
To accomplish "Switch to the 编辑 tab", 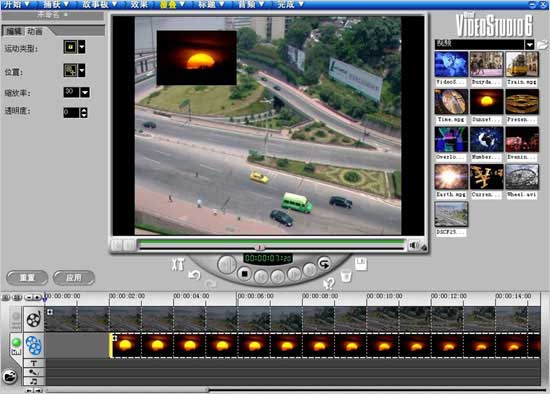I will click(14, 31).
